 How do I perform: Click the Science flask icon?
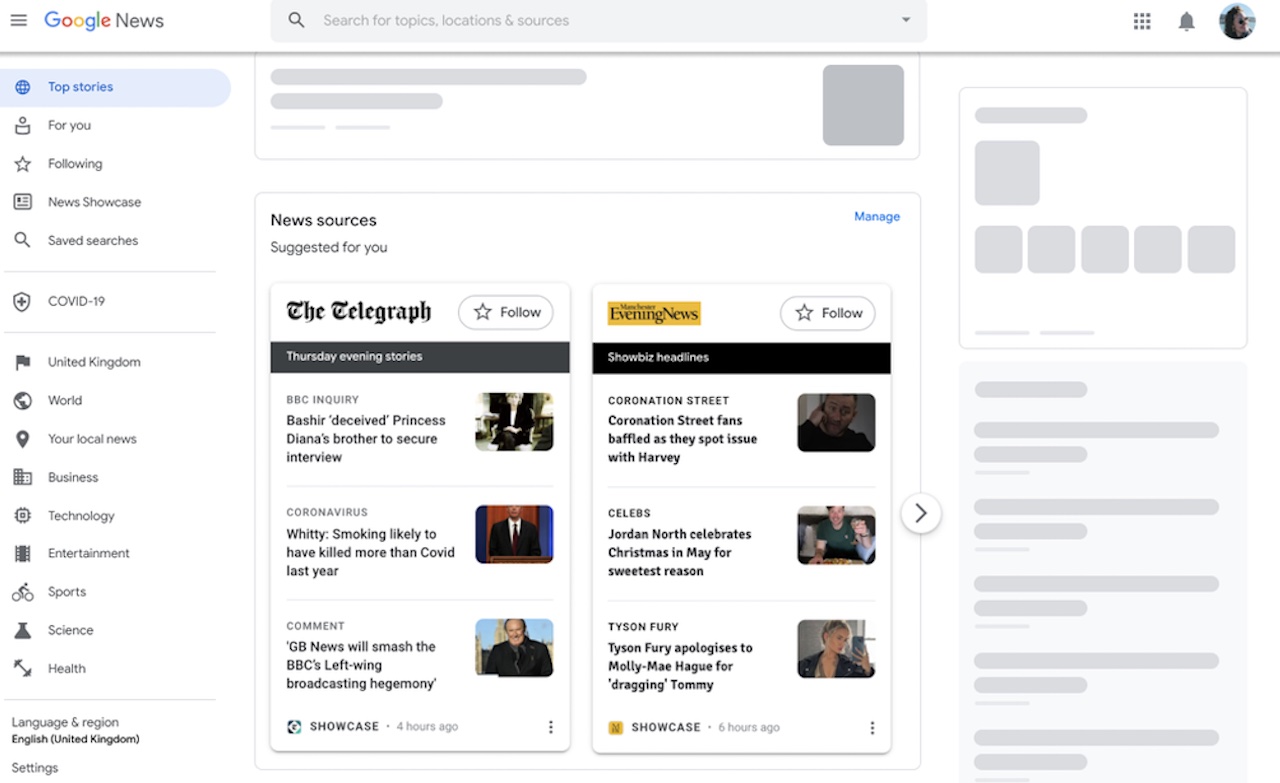coord(22,630)
